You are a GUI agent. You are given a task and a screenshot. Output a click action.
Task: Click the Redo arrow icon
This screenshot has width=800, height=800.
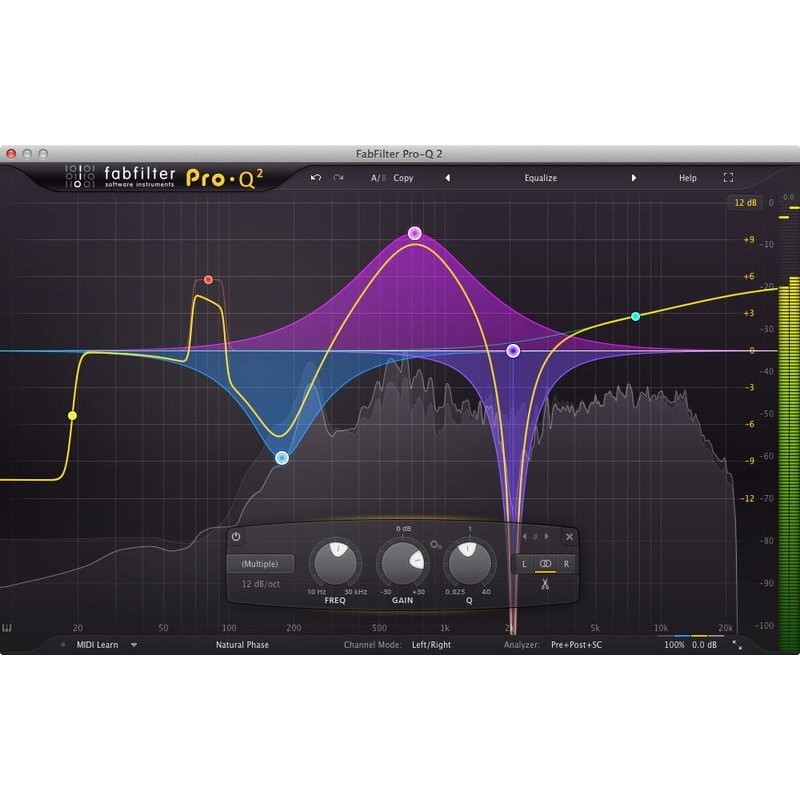click(x=336, y=177)
